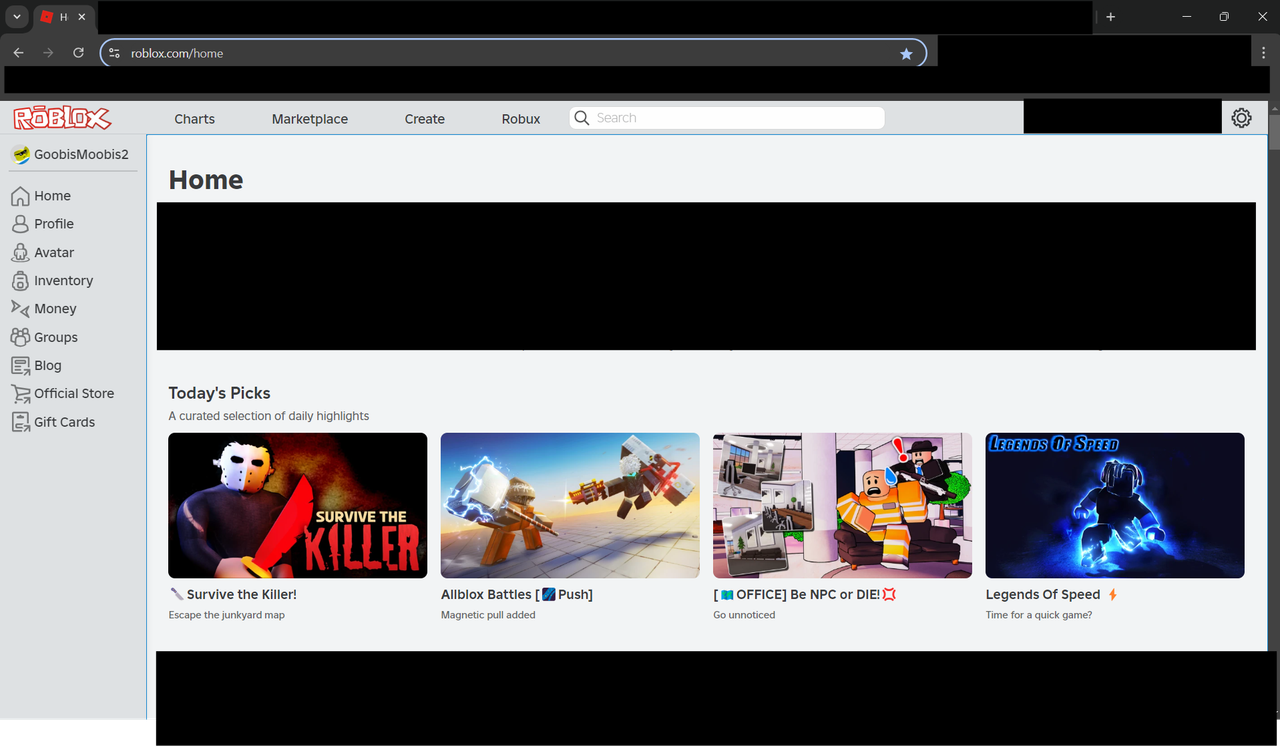Click the roblox.com/home address bar
Image resolution: width=1280 pixels, height=746 pixels.
tap(513, 53)
